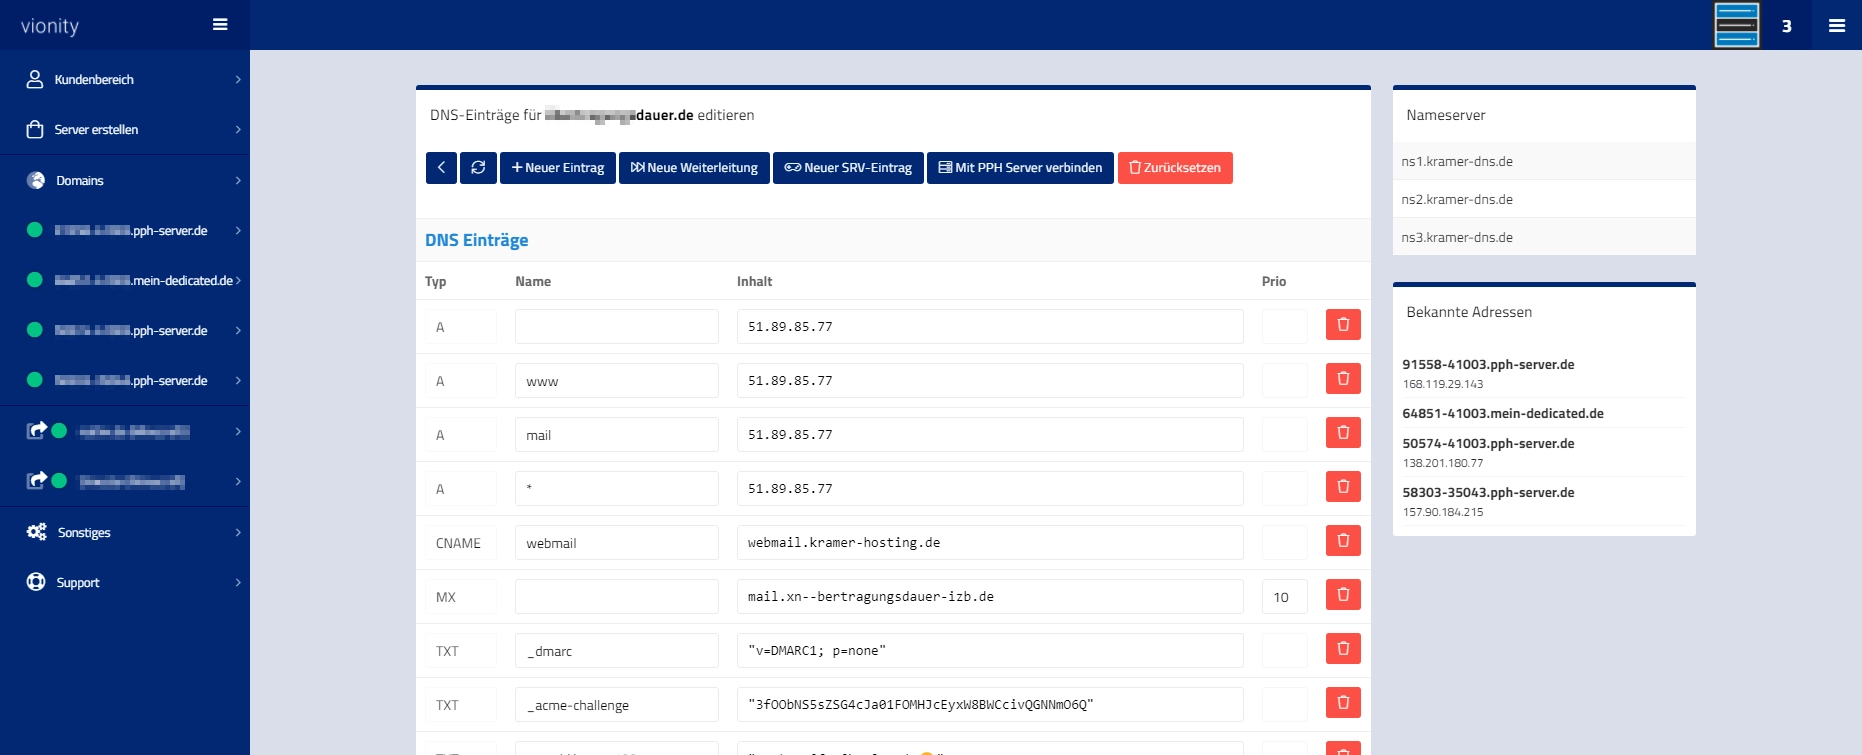Image resolution: width=1862 pixels, height=755 pixels.
Task: Click the wildcard * name field
Action: (617, 489)
